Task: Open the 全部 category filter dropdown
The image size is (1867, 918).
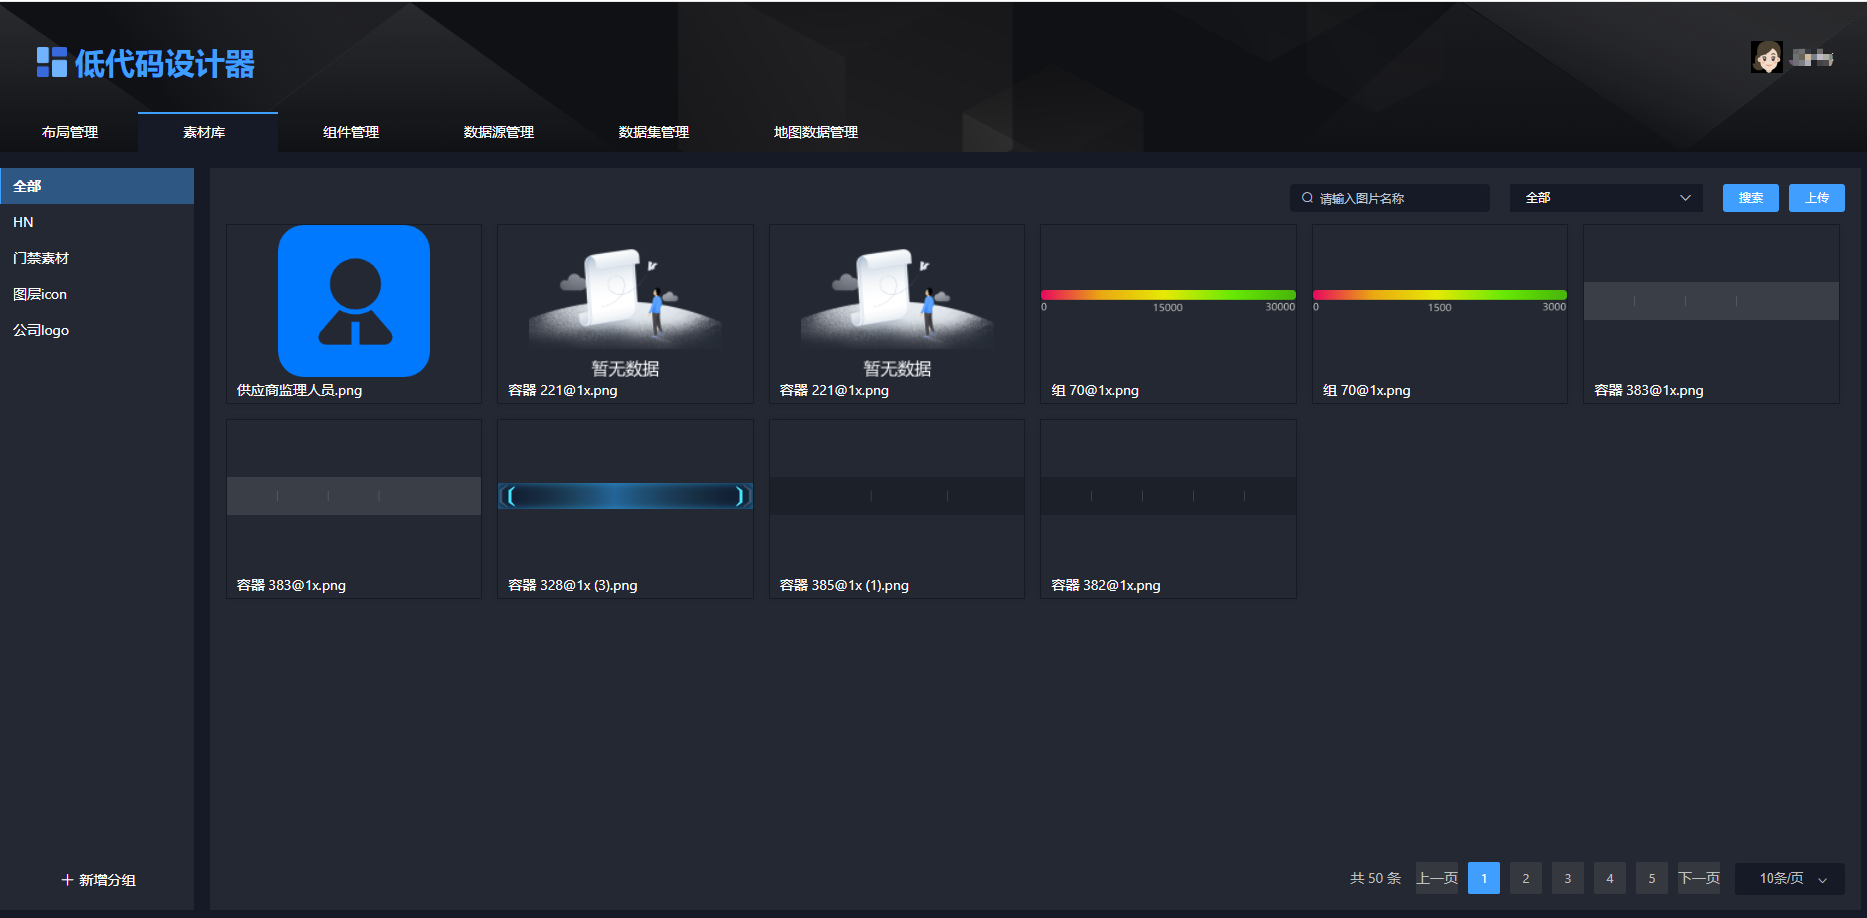Action: (x=1606, y=198)
